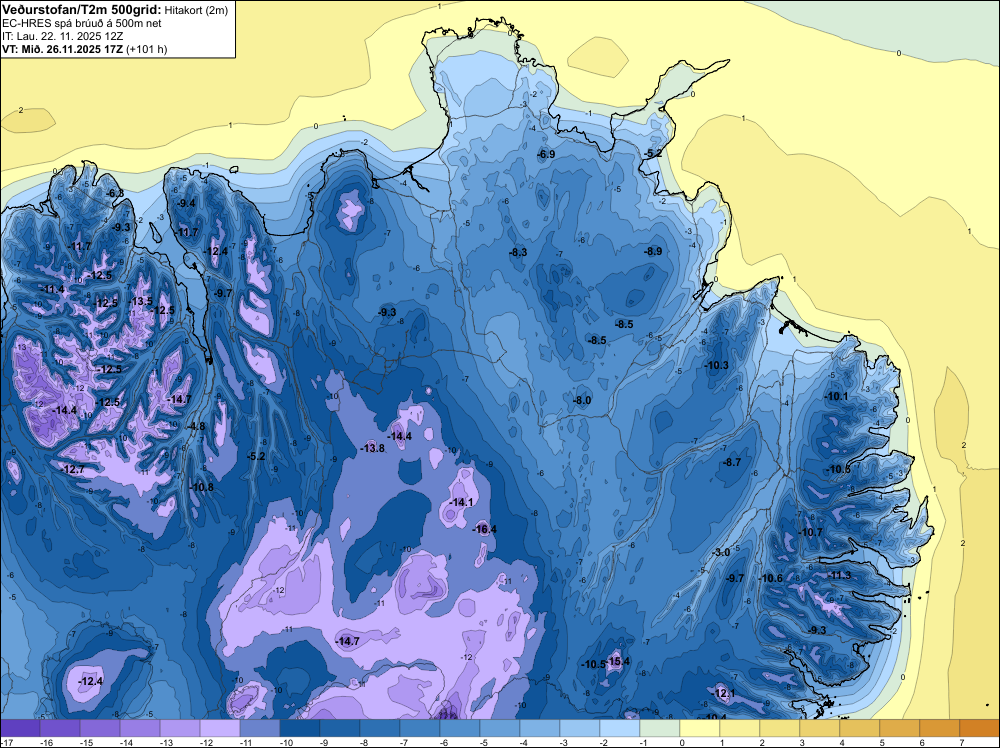This screenshot has width=1000, height=748.
Task: Click the -10.8 temperature value on map
Action: pos(202,487)
